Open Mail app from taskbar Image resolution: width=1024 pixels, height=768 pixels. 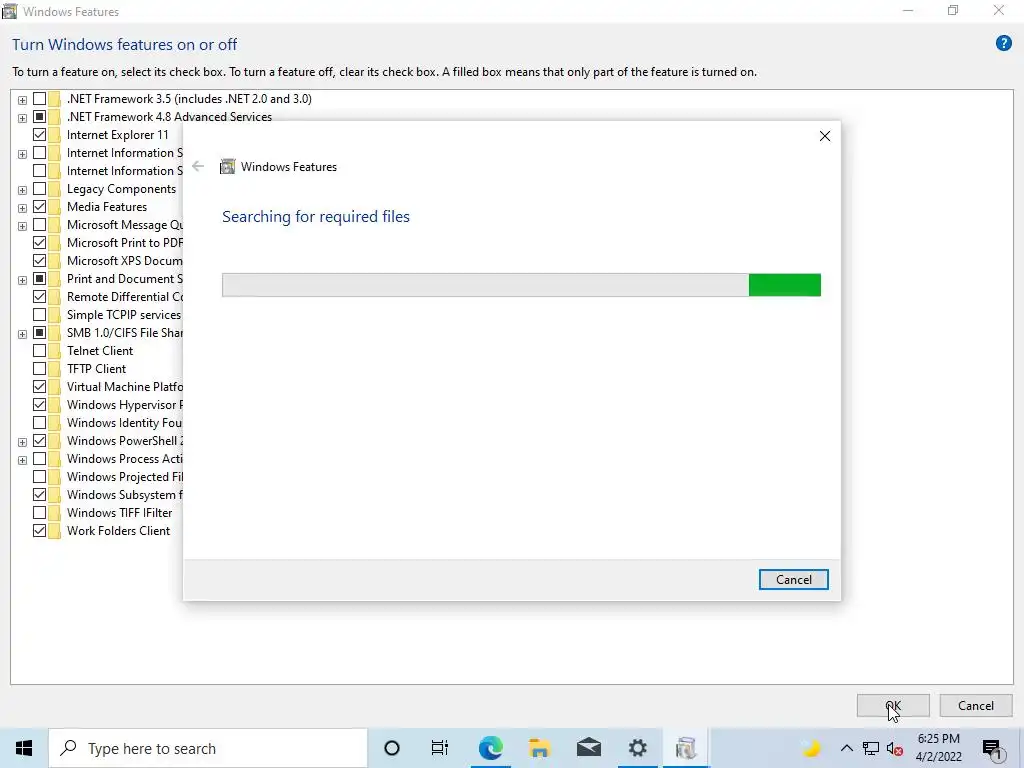588,748
